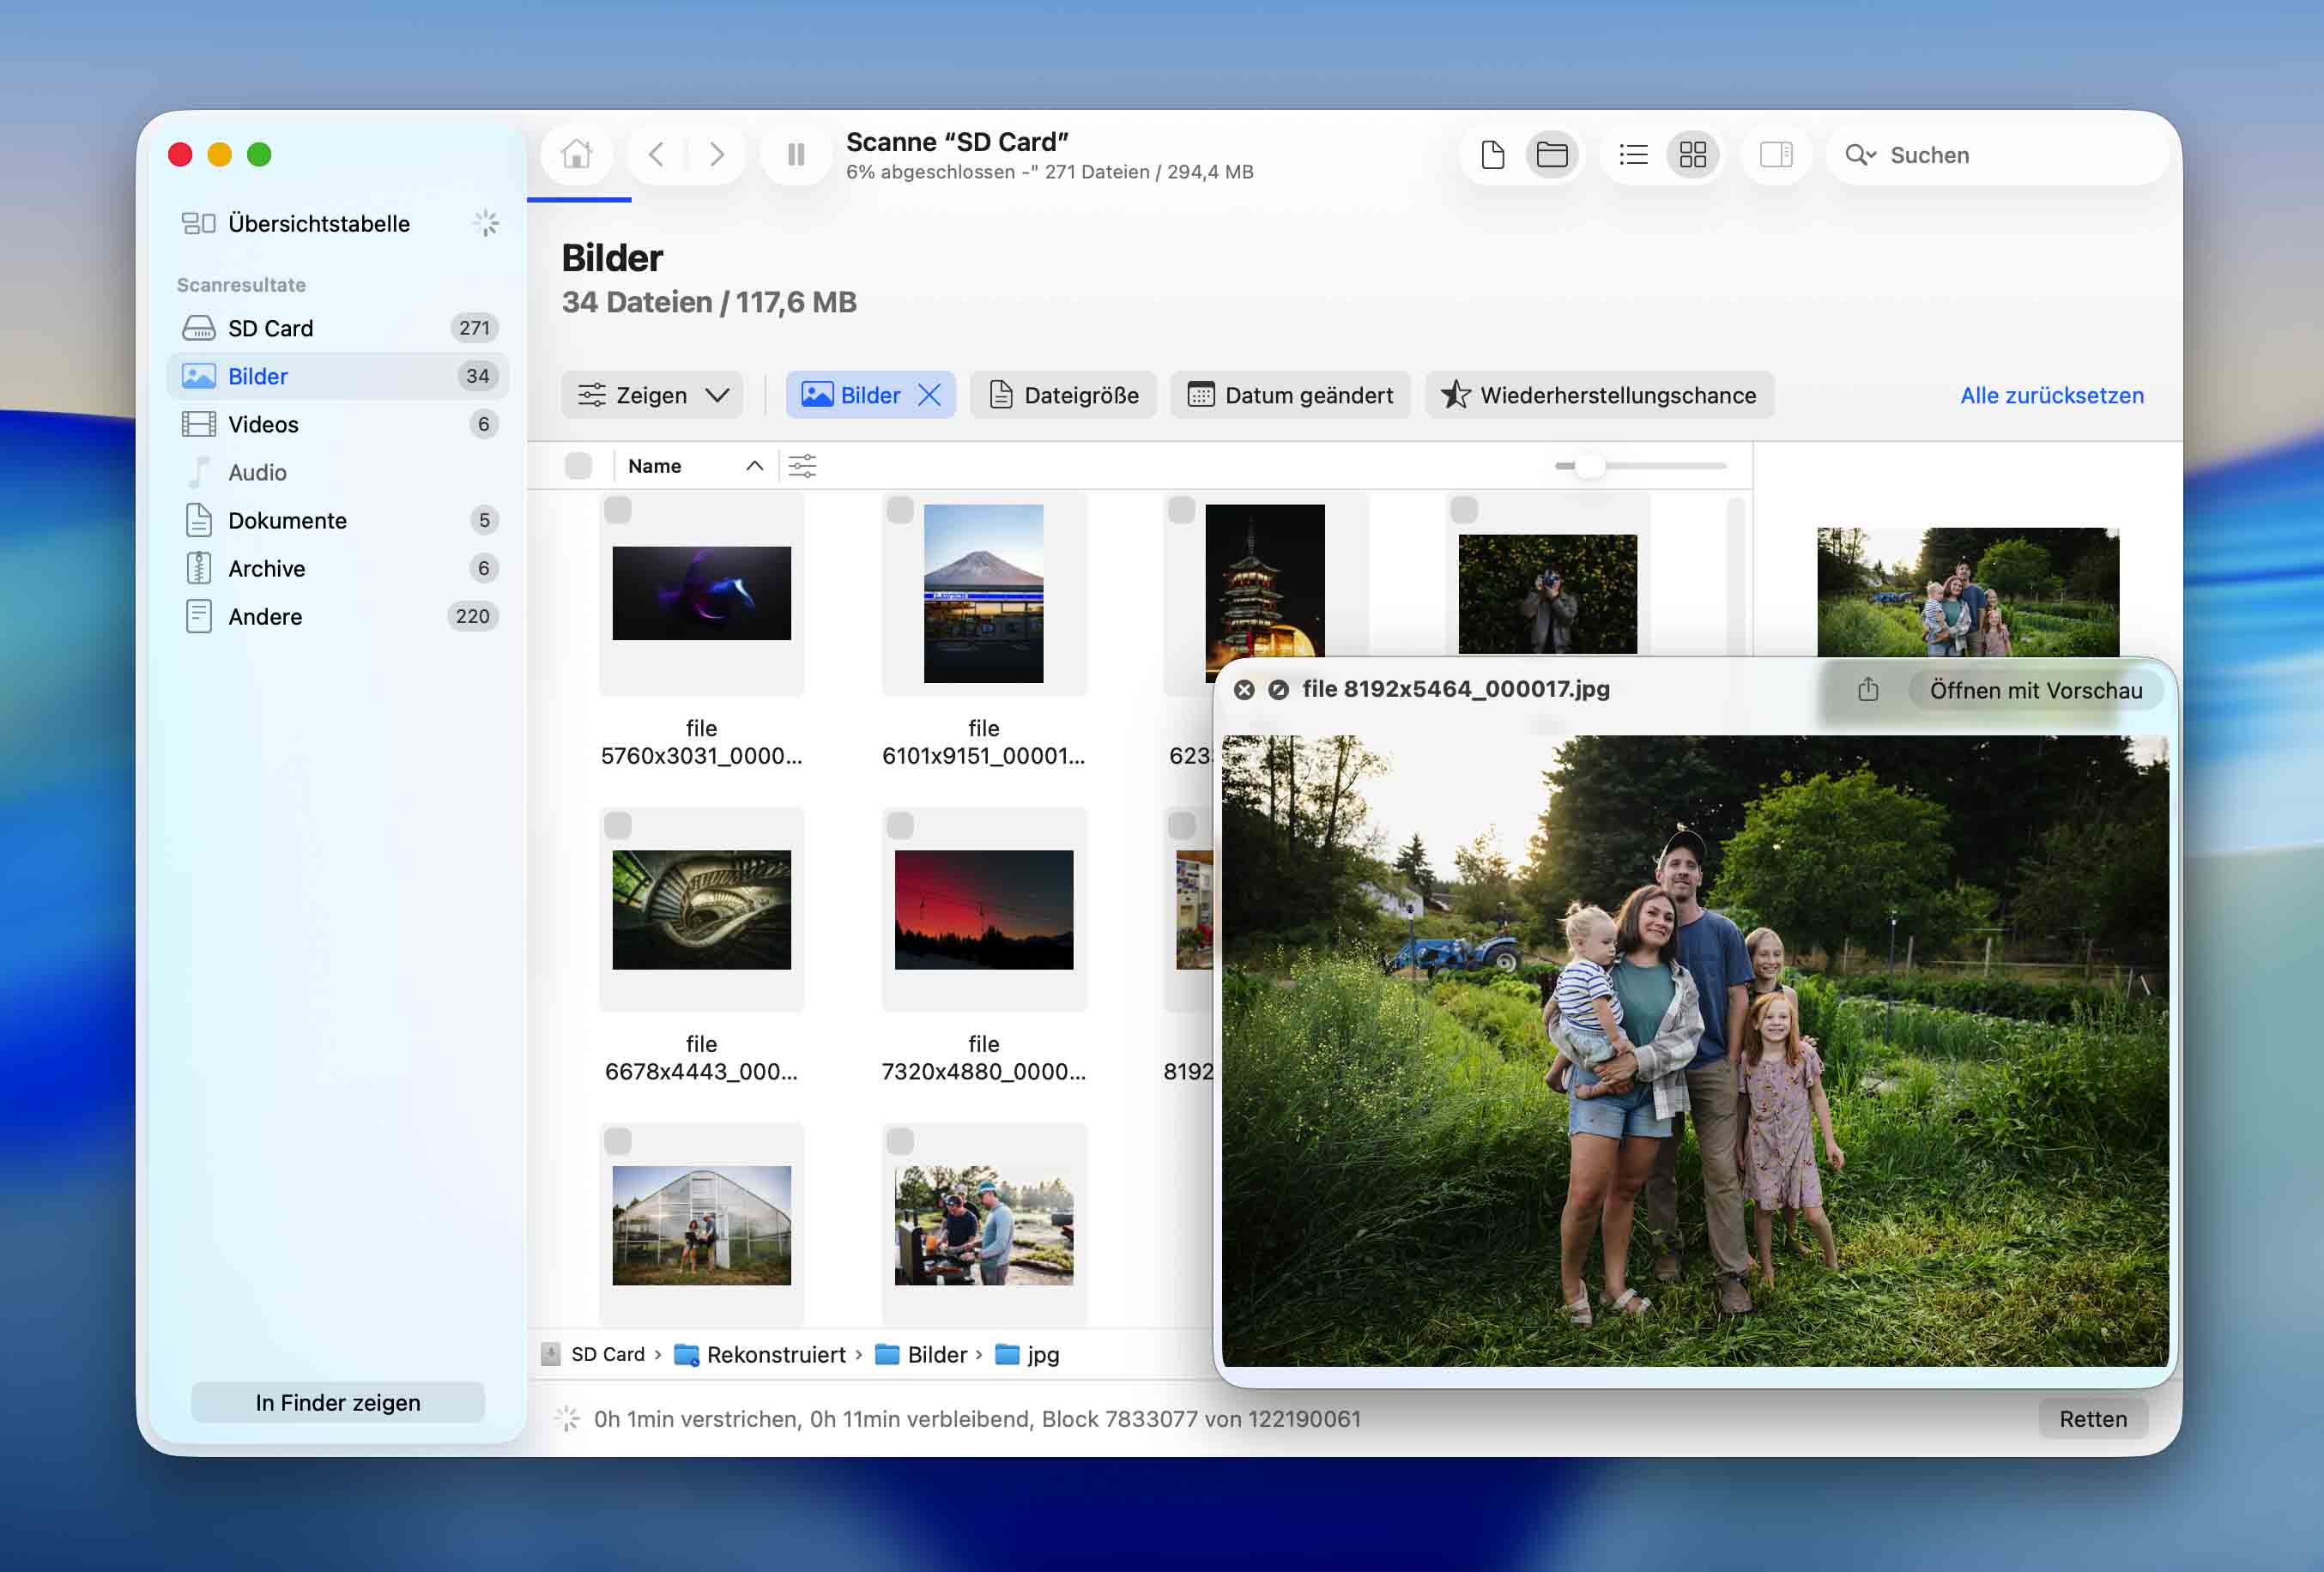The width and height of the screenshot is (2324, 1572).
Task: Select the Mount Fuji thumbnail
Action: point(983,593)
